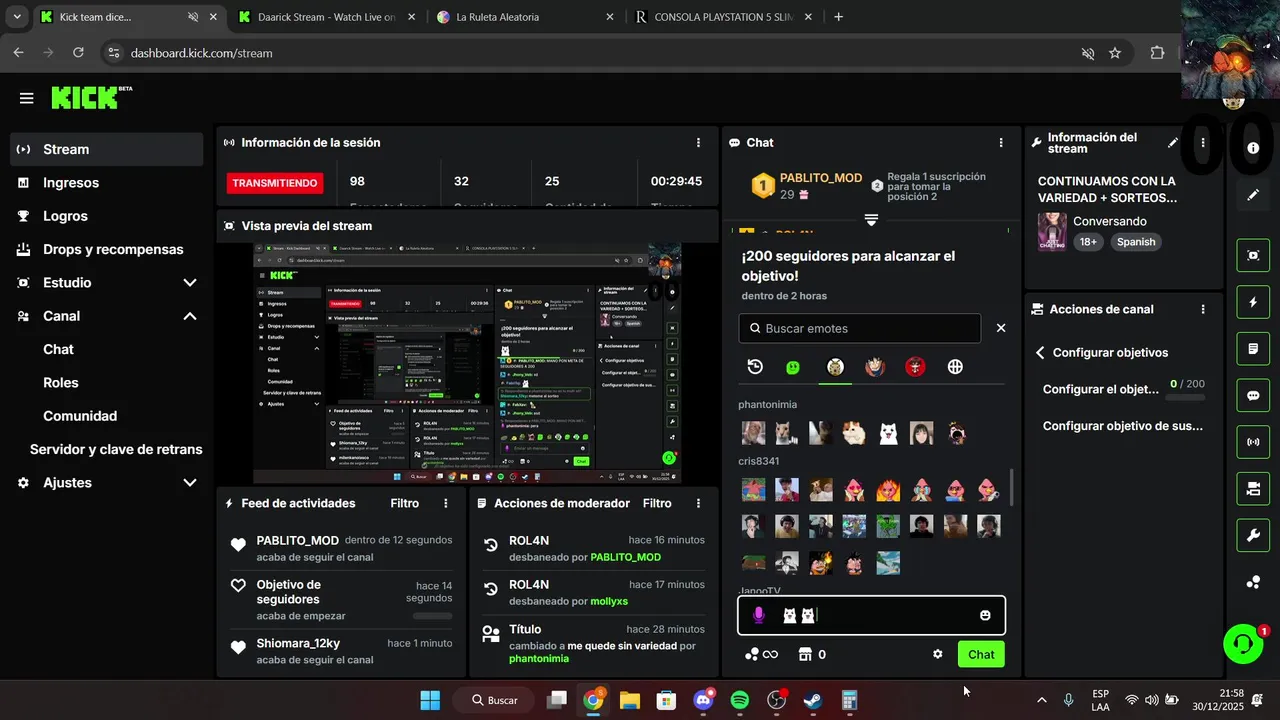The width and height of the screenshot is (1280, 720).
Task: Open the red avatar emote tab
Action: click(915, 367)
